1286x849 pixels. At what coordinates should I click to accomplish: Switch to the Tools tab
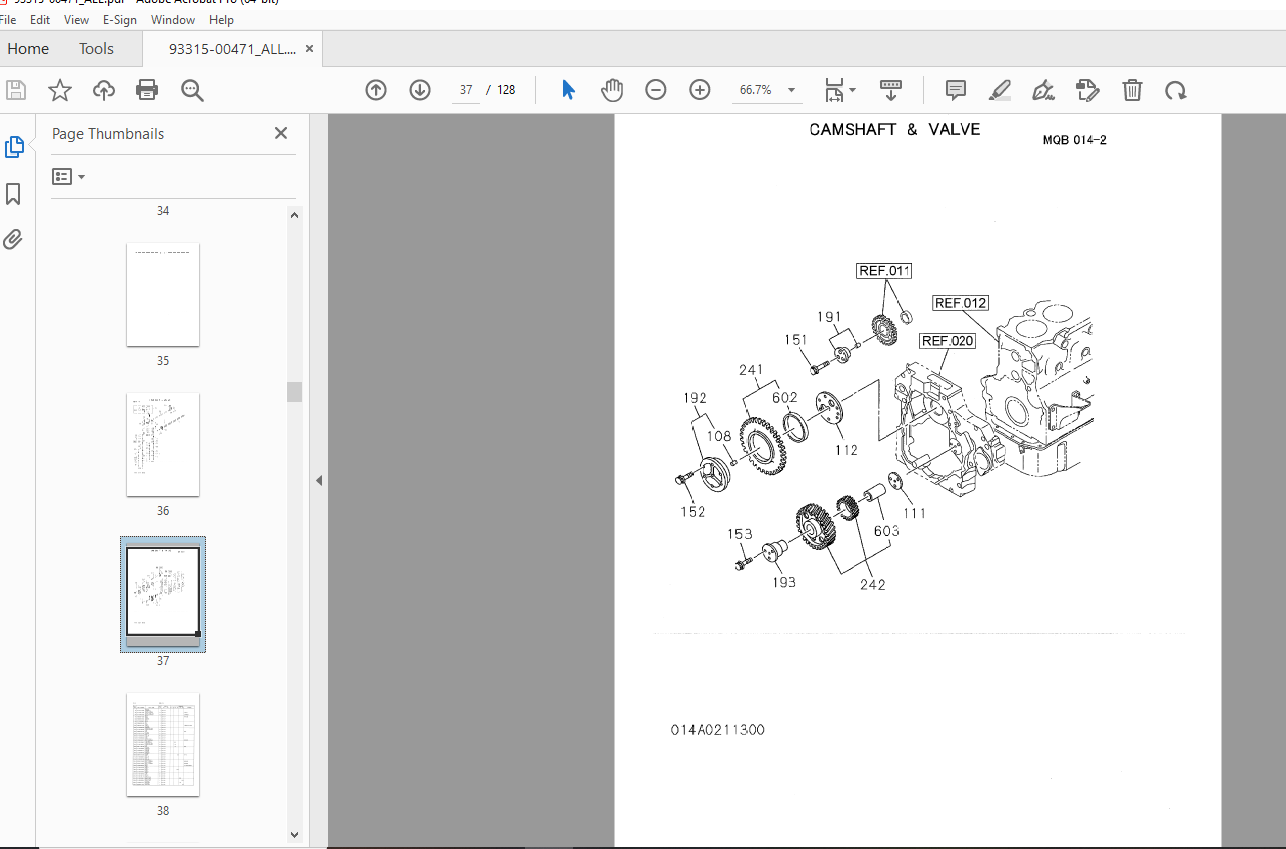point(97,48)
